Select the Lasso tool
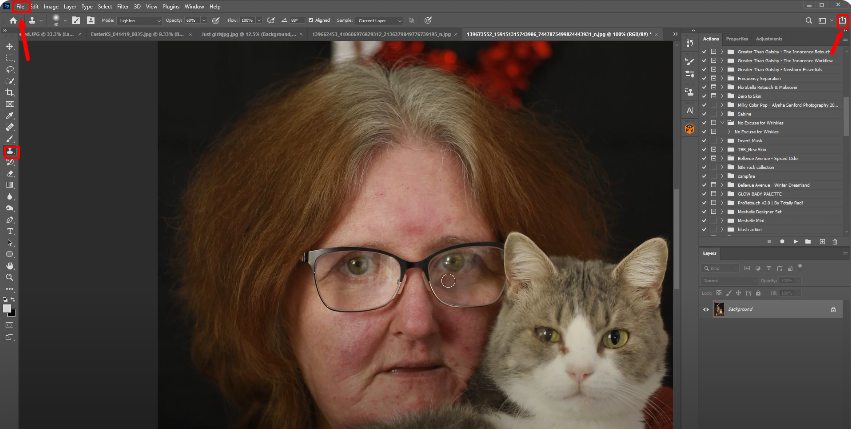 coord(10,70)
